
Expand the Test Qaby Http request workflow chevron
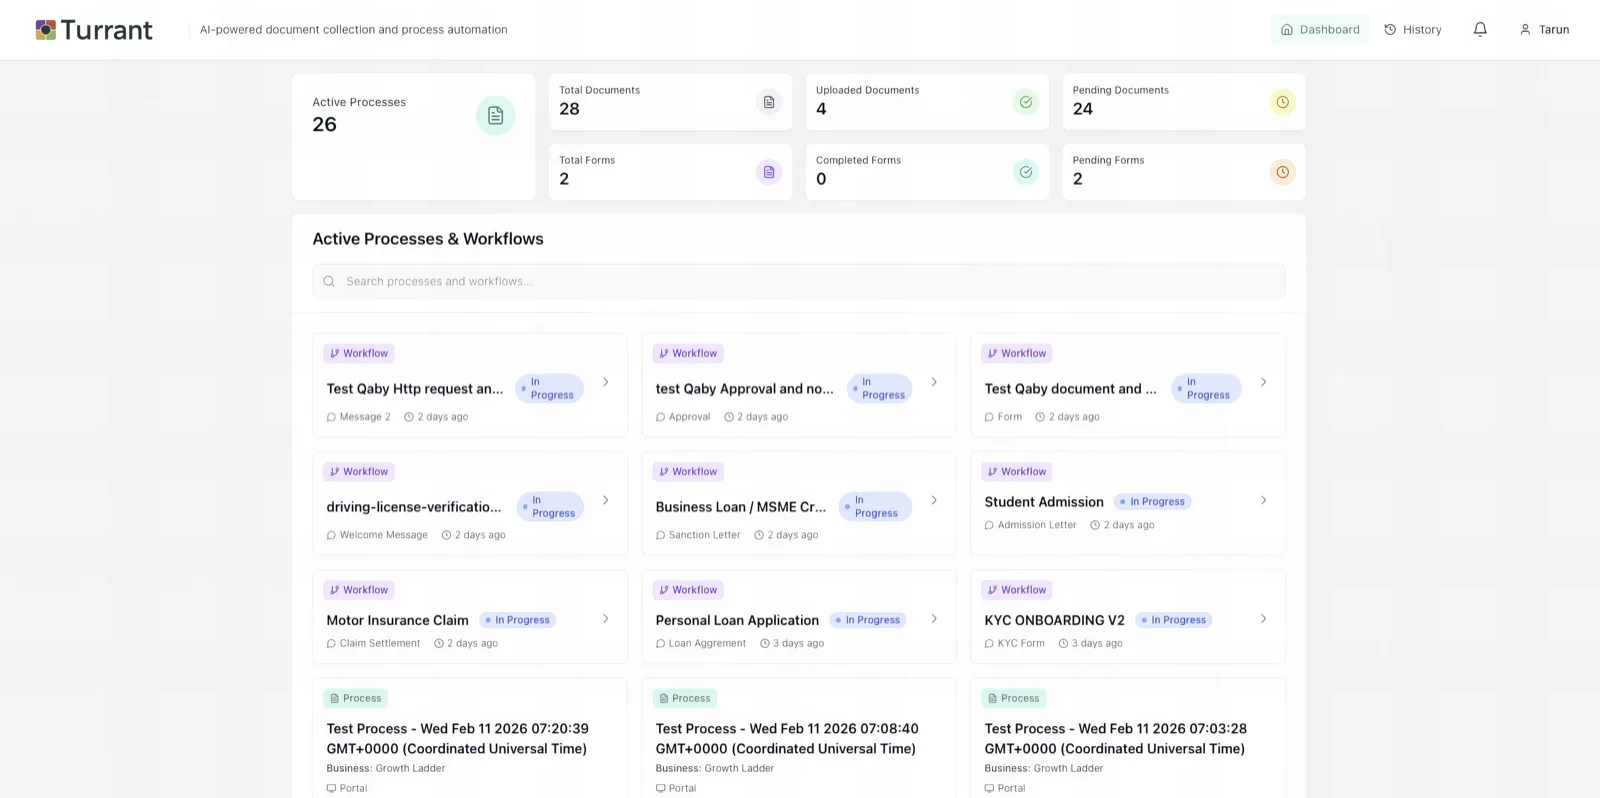[x=606, y=382]
